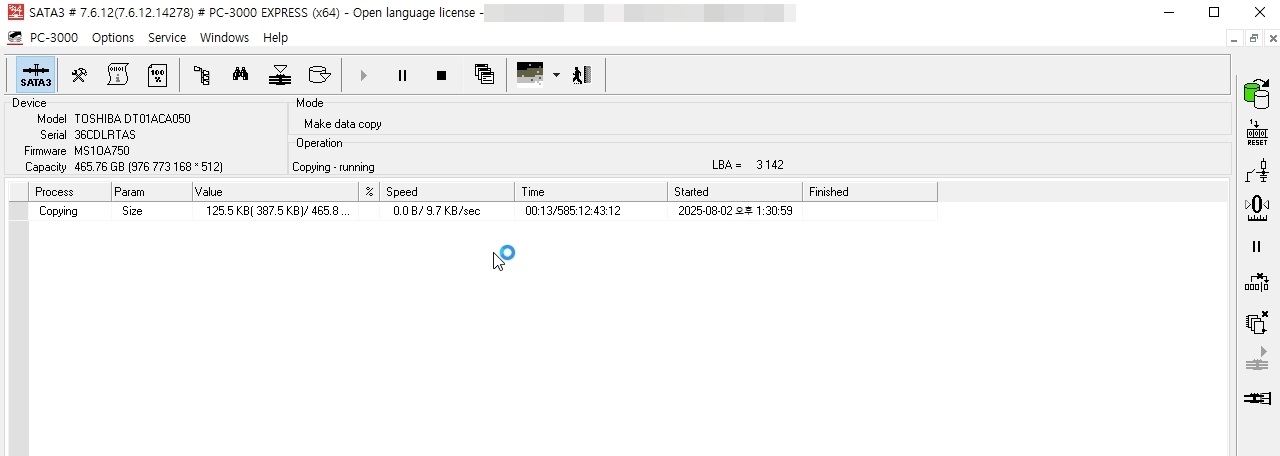Open the Options menu
Screen dimensions: 1280x456
pyautogui.click(x=113, y=37)
